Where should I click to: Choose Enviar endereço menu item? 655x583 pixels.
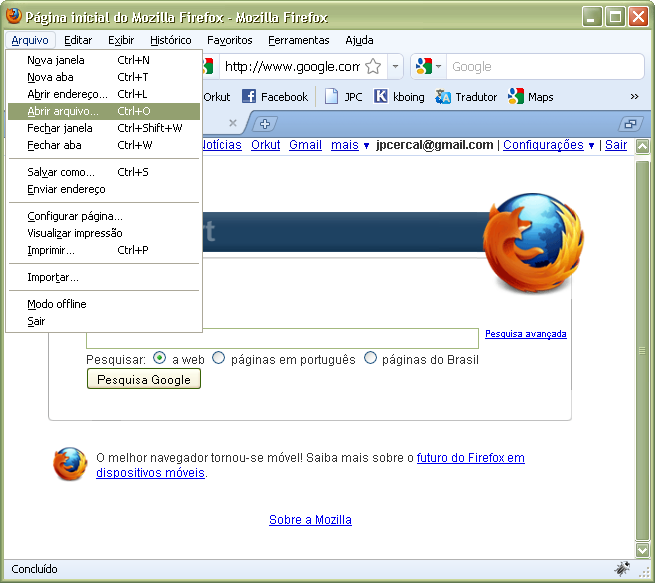click(104, 189)
